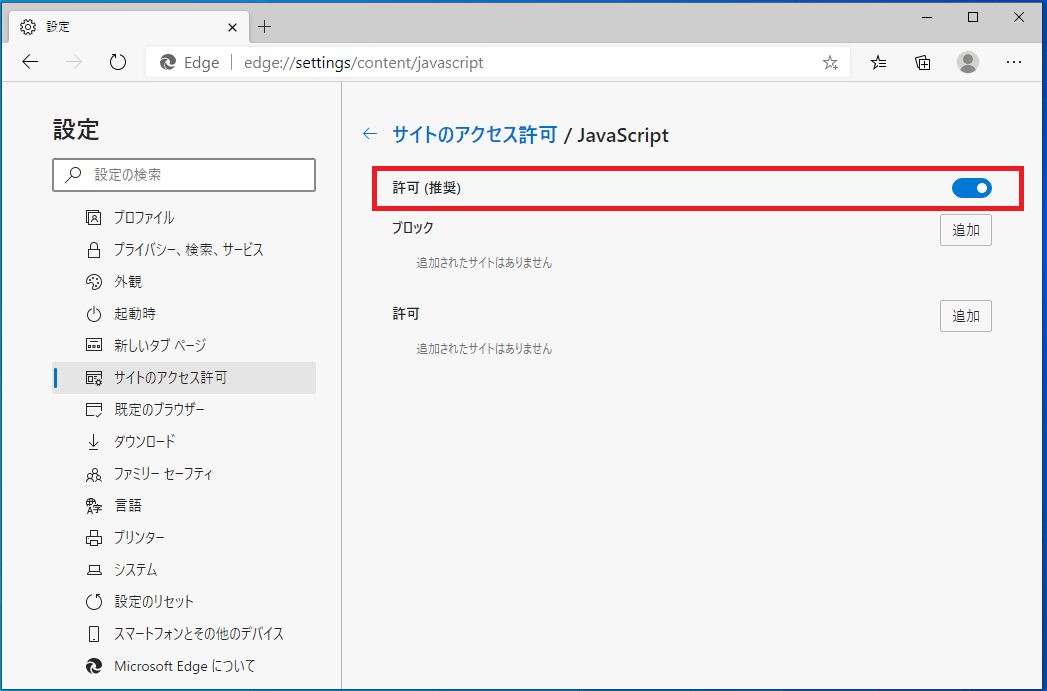Click the 設定の検索 search box

click(x=184, y=174)
